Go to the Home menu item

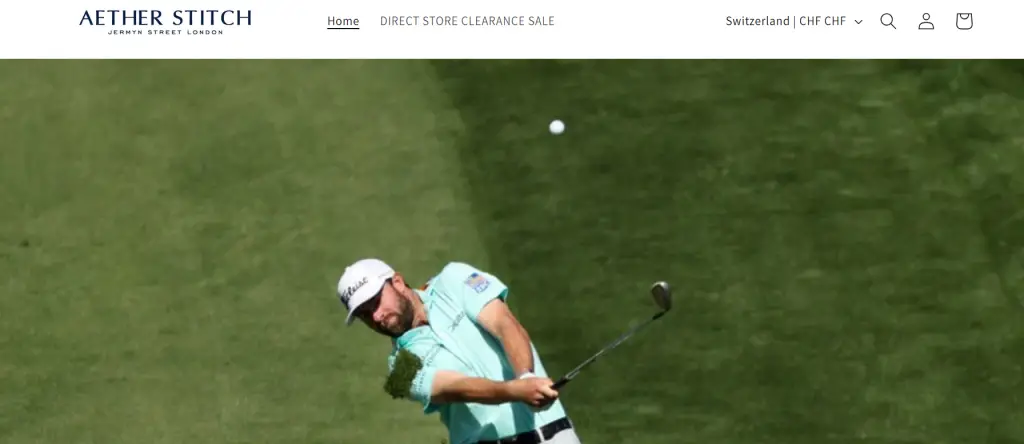coord(343,21)
